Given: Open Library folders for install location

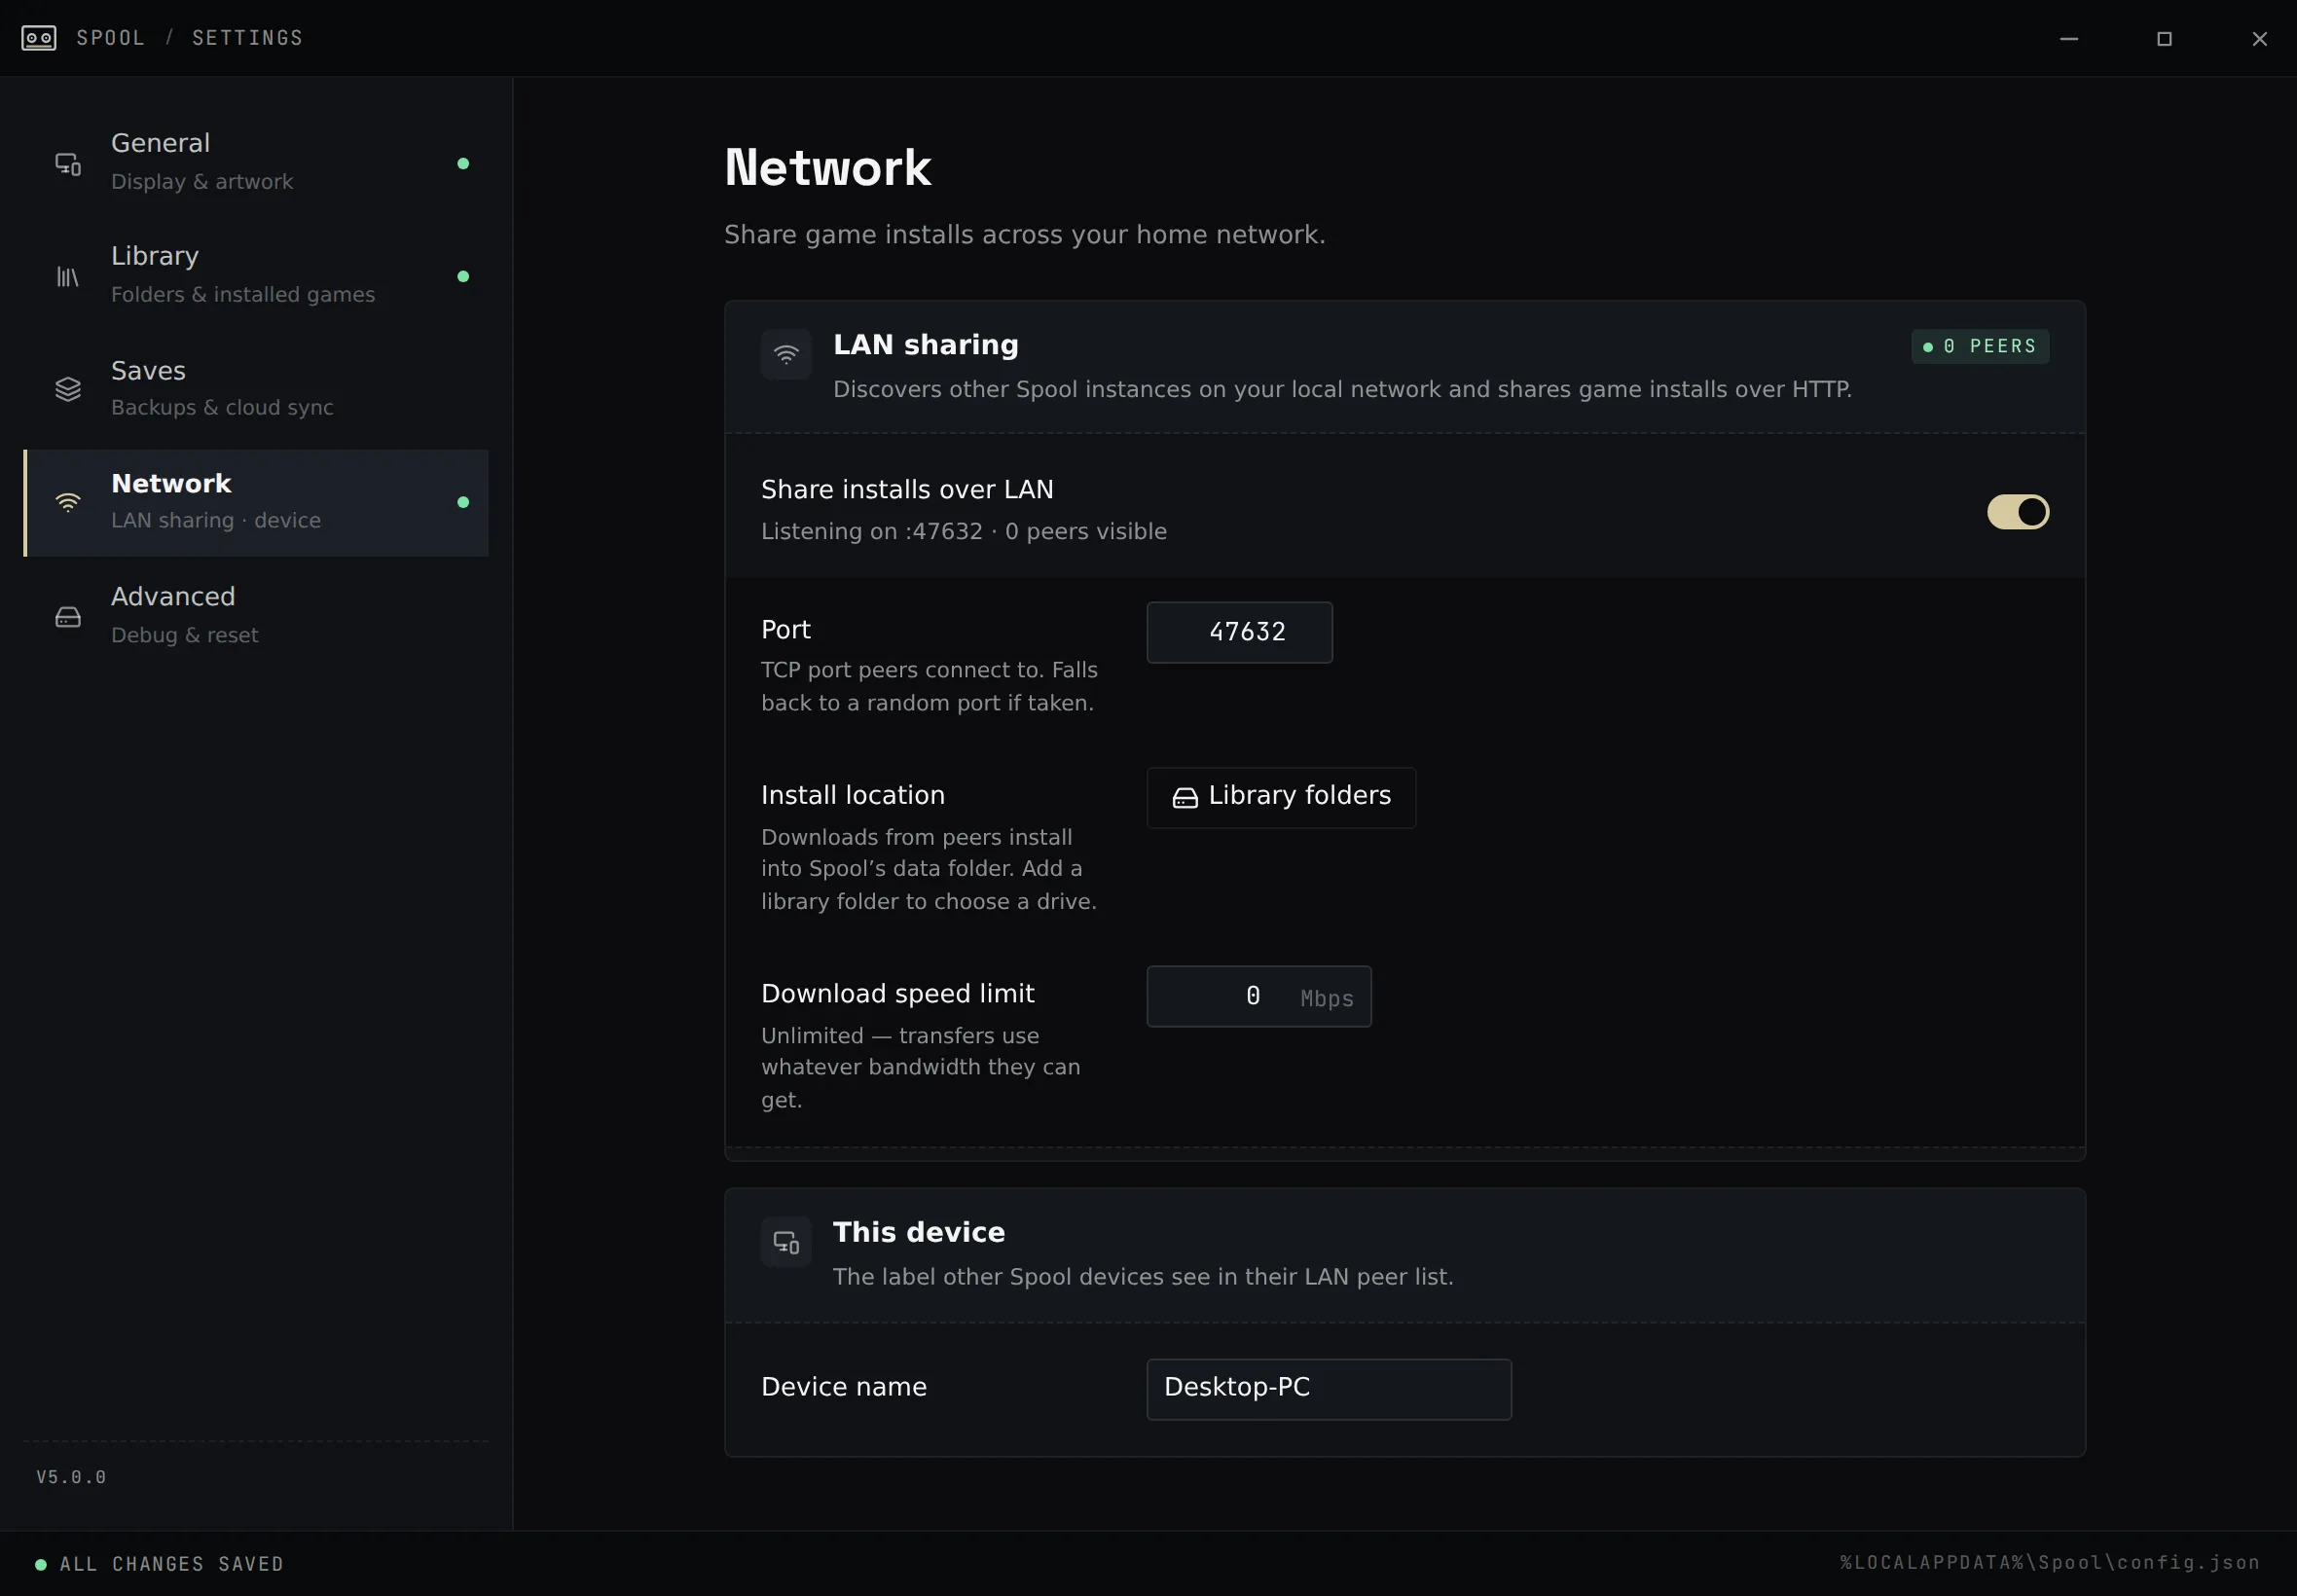Looking at the screenshot, I should [1281, 798].
